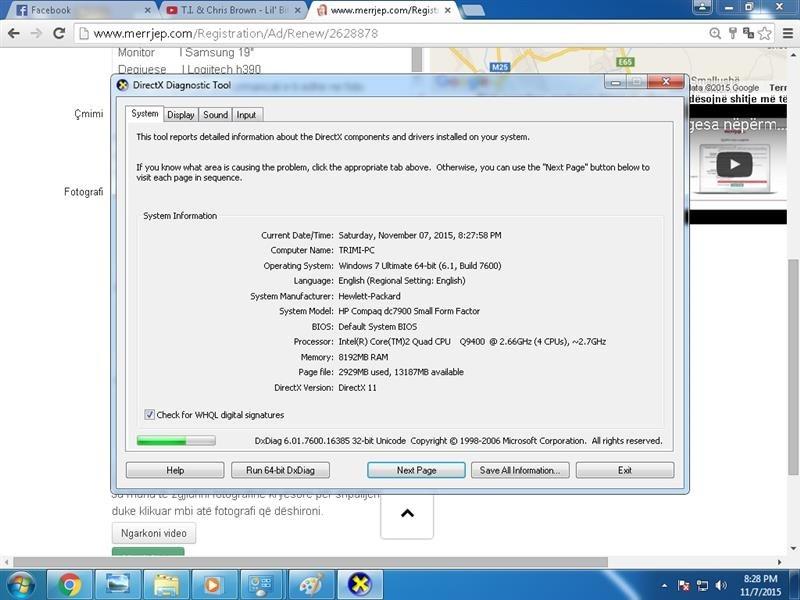Image resolution: width=800 pixels, height=600 pixels.
Task: Click the Fotografi label on webpage
Action: point(84,192)
